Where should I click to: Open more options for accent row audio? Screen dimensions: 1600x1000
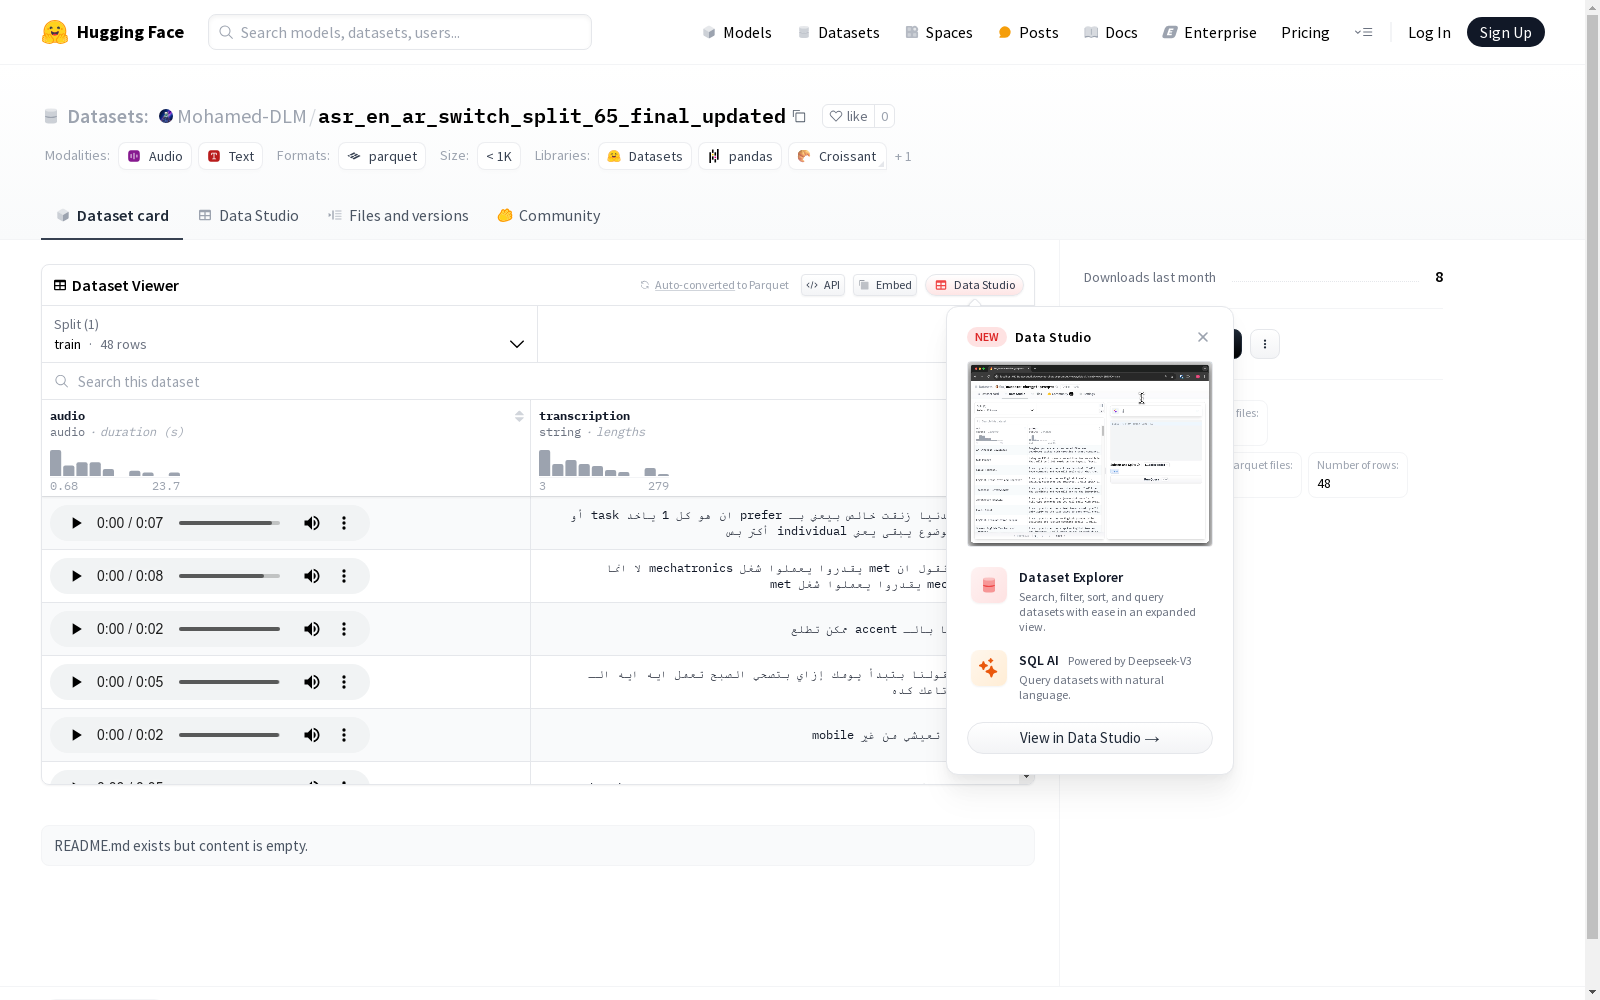[x=344, y=629]
